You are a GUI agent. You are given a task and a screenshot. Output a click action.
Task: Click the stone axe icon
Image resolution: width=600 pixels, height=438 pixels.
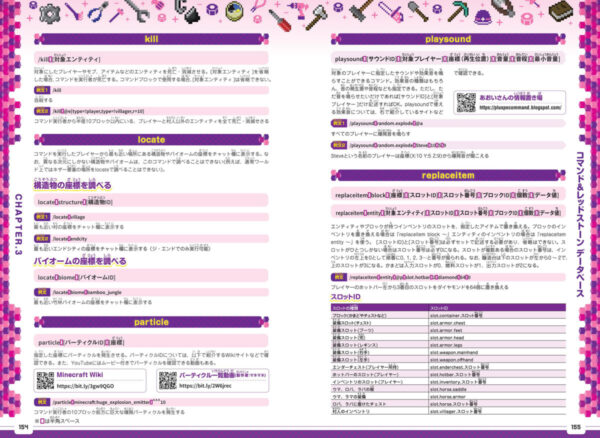coord(315,18)
